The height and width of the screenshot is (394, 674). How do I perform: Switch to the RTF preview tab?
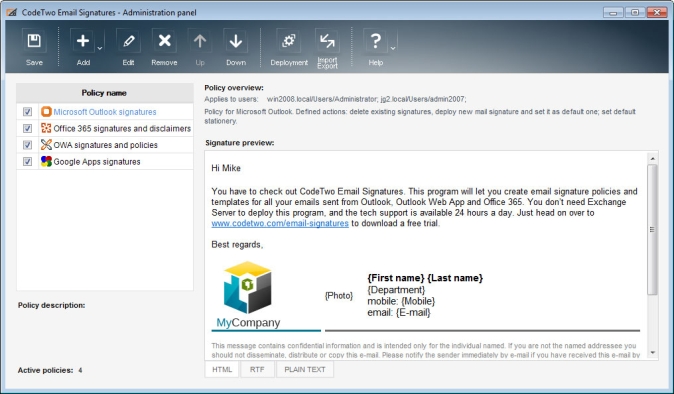[257, 370]
